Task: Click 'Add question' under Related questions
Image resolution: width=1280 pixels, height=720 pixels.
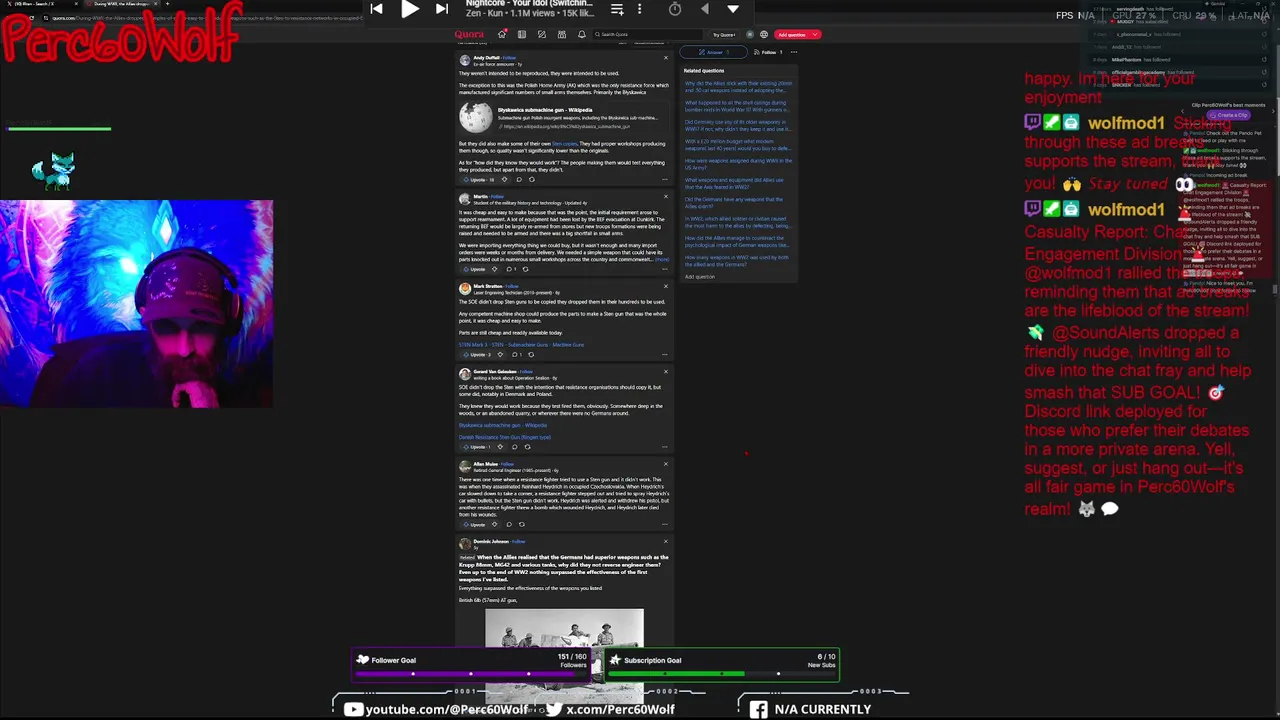Action: pyautogui.click(x=699, y=276)
